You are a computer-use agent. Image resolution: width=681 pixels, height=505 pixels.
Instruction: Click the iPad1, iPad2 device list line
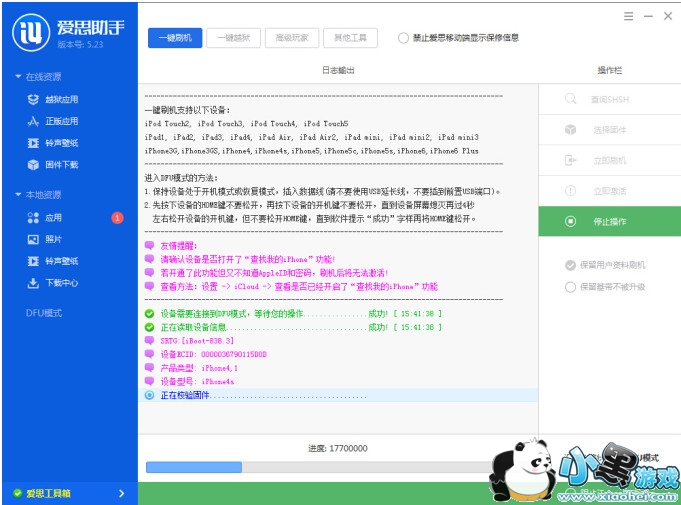pos(311,137)
